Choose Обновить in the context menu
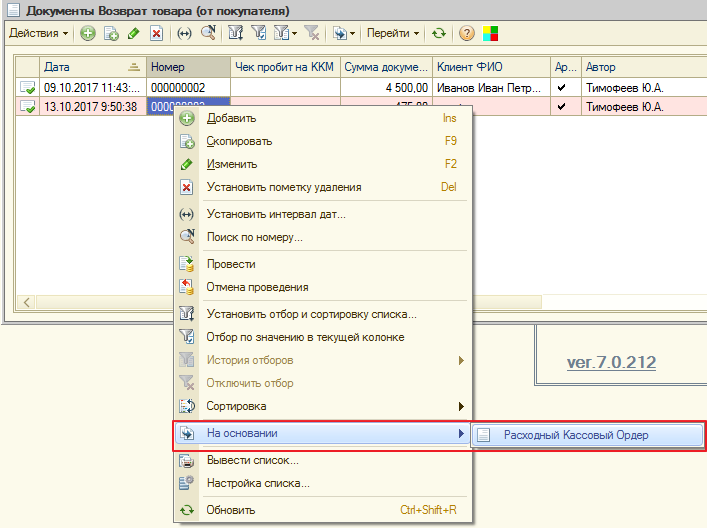This screenshot has width=707, height=528. point(323,510)
